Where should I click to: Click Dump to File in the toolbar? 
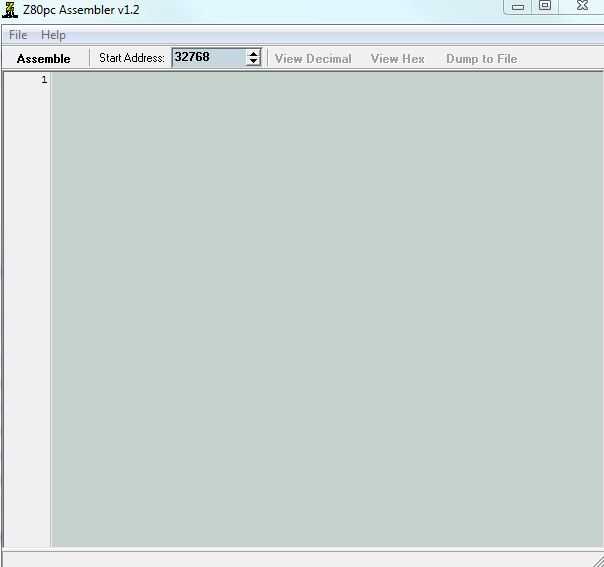coord(482,59)
